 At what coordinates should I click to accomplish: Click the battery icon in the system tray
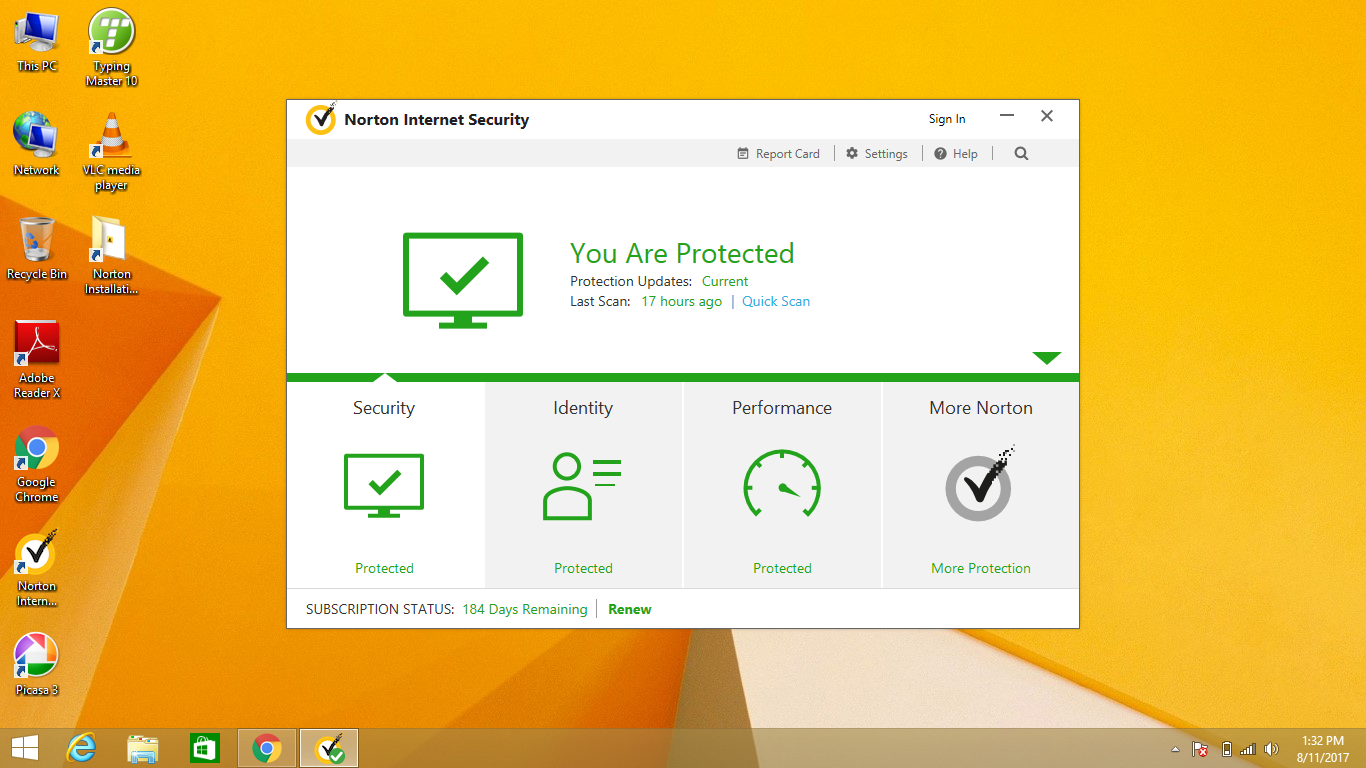[x=1227, y=749]
